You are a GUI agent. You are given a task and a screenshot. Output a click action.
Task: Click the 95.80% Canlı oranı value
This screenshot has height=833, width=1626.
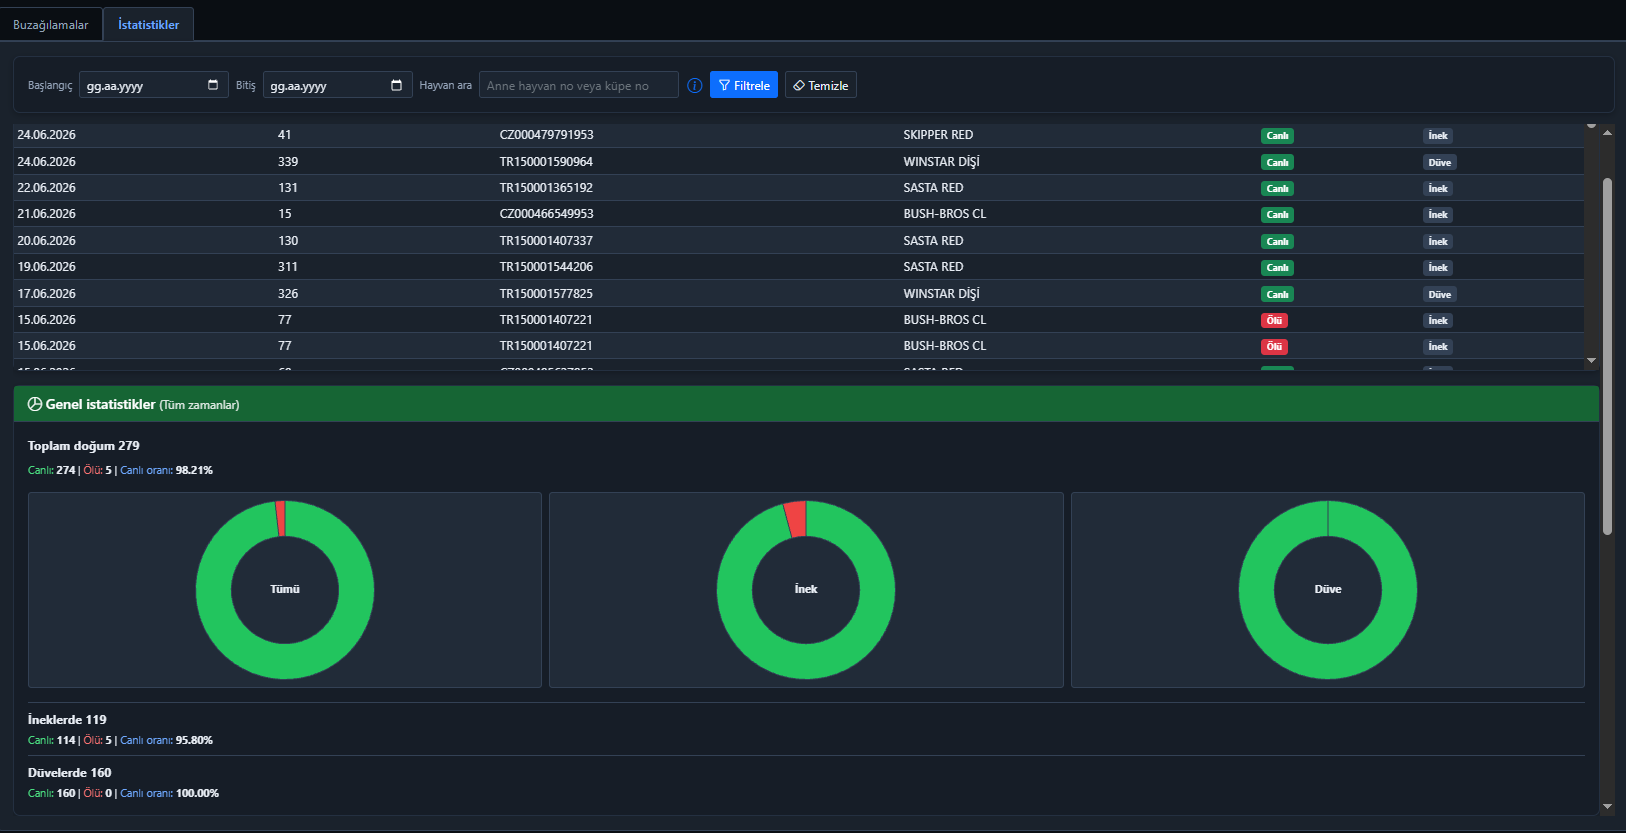click(x=194, y=740)
